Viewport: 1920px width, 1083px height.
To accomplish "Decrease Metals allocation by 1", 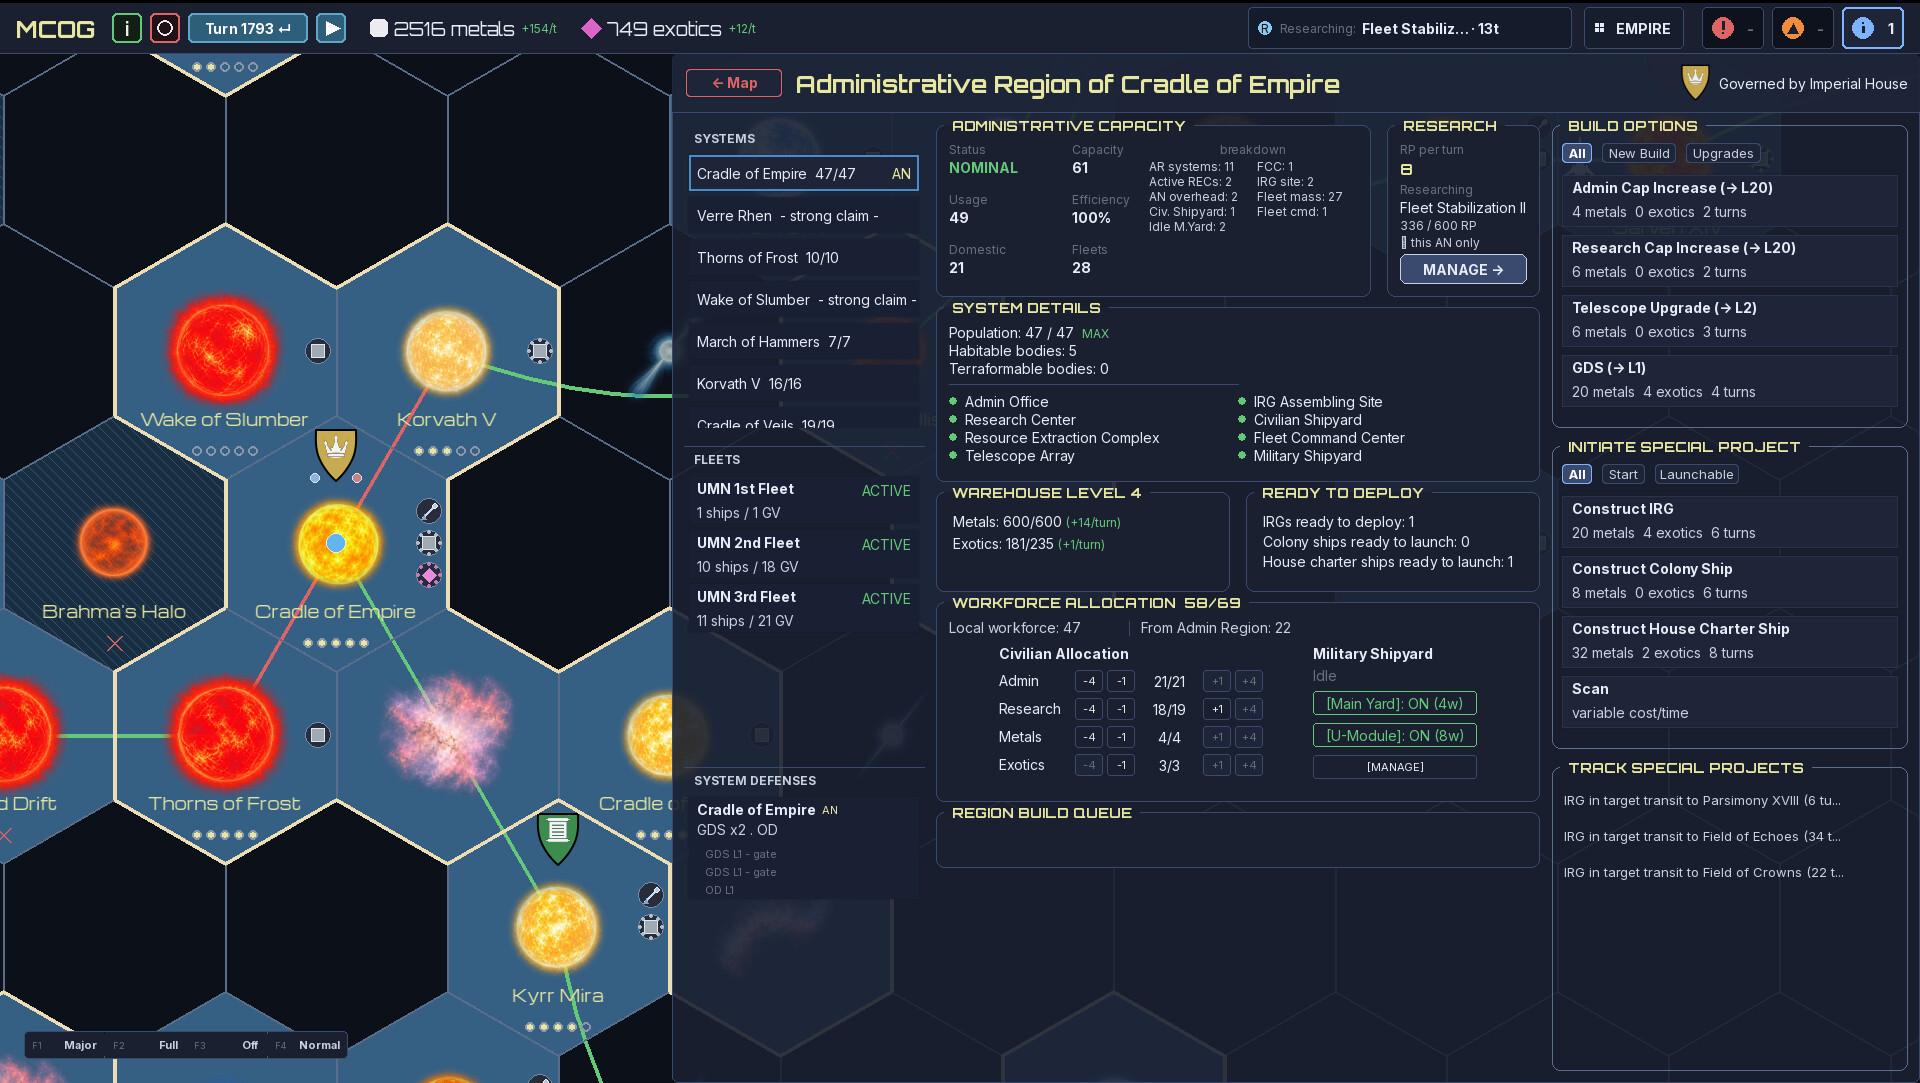I will click(x=1121, y=738).
